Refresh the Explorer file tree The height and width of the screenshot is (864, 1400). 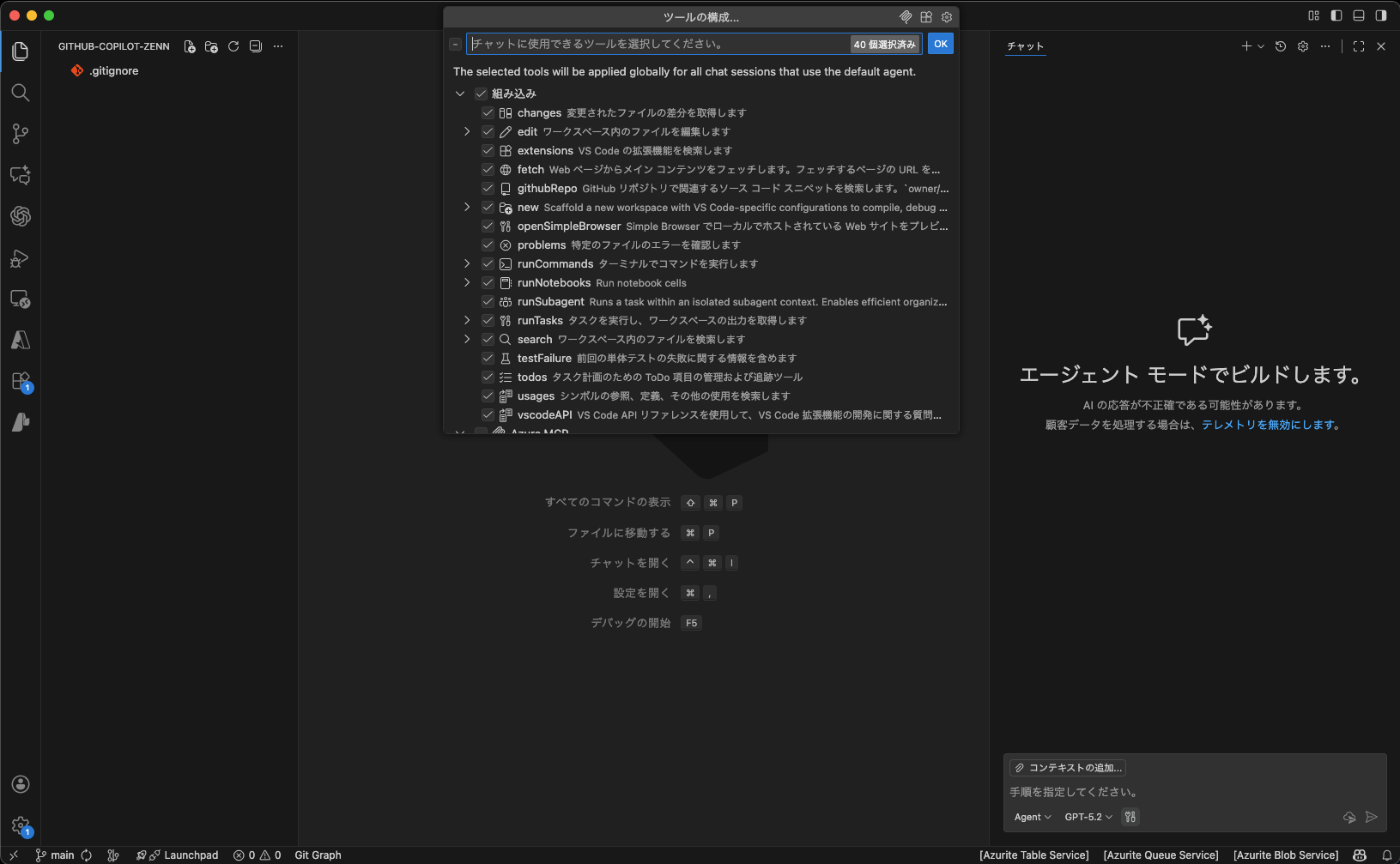[233, 46]
